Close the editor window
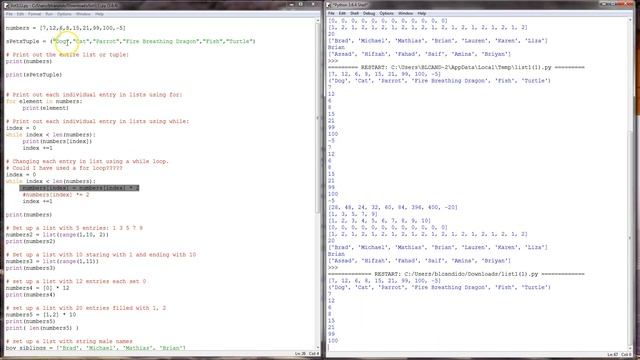Viewport: 640px width, 360px height. pos(313,4)
